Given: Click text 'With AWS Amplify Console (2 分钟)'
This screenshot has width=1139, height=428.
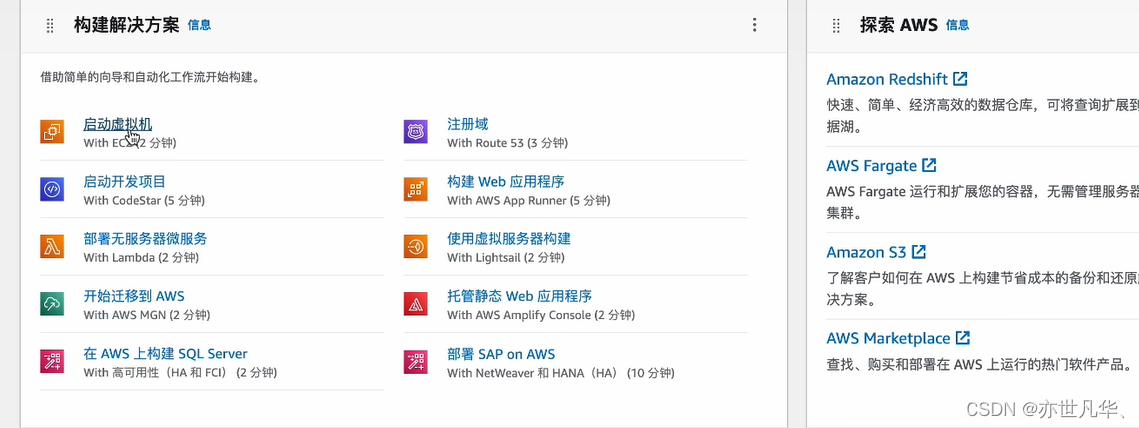Looking at the screenshot, I should [541, 315].
